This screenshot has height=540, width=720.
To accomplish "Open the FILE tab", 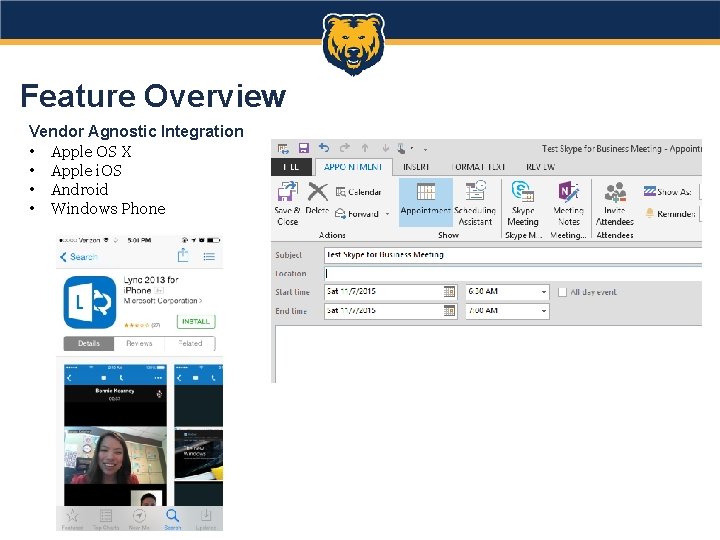I will (x=291, y=167).
